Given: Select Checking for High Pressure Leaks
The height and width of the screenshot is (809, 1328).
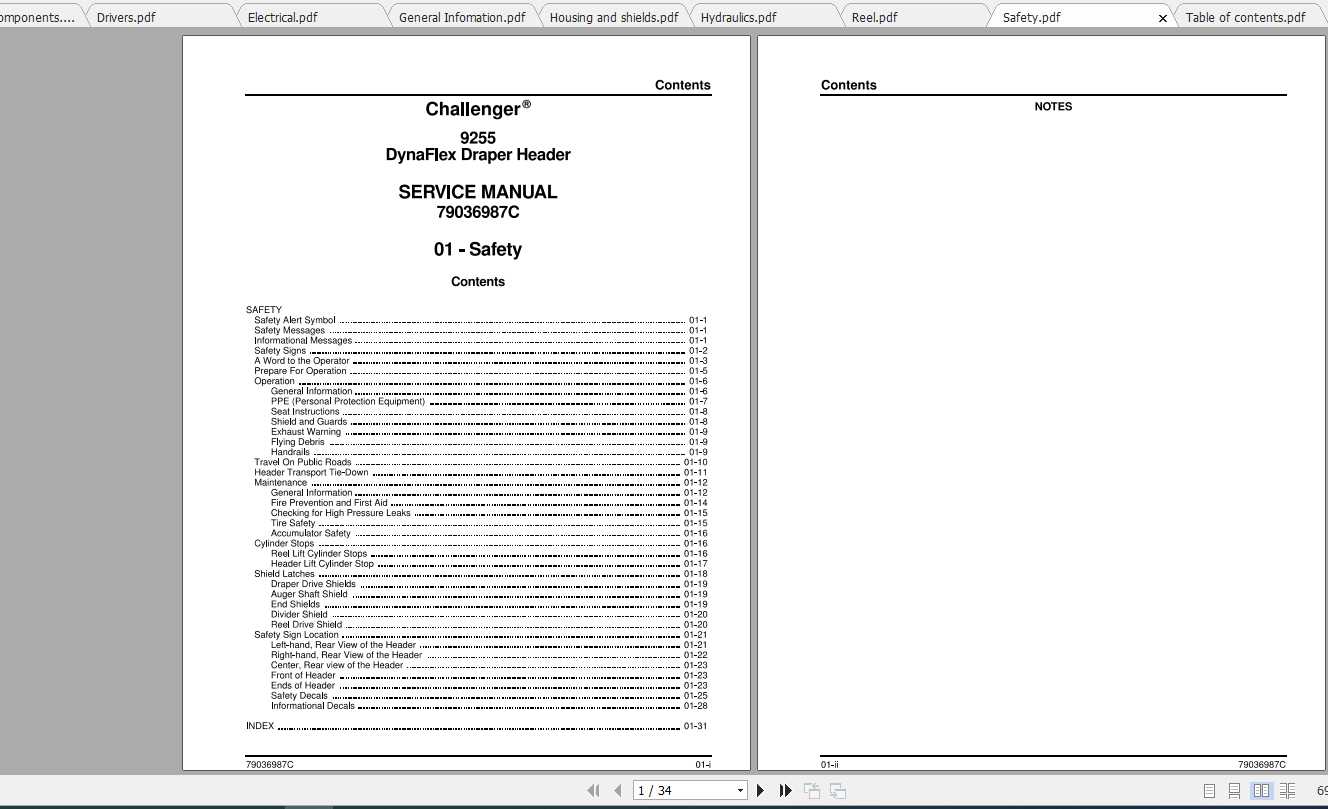Looking at the screenshot, I should (489, 513).
